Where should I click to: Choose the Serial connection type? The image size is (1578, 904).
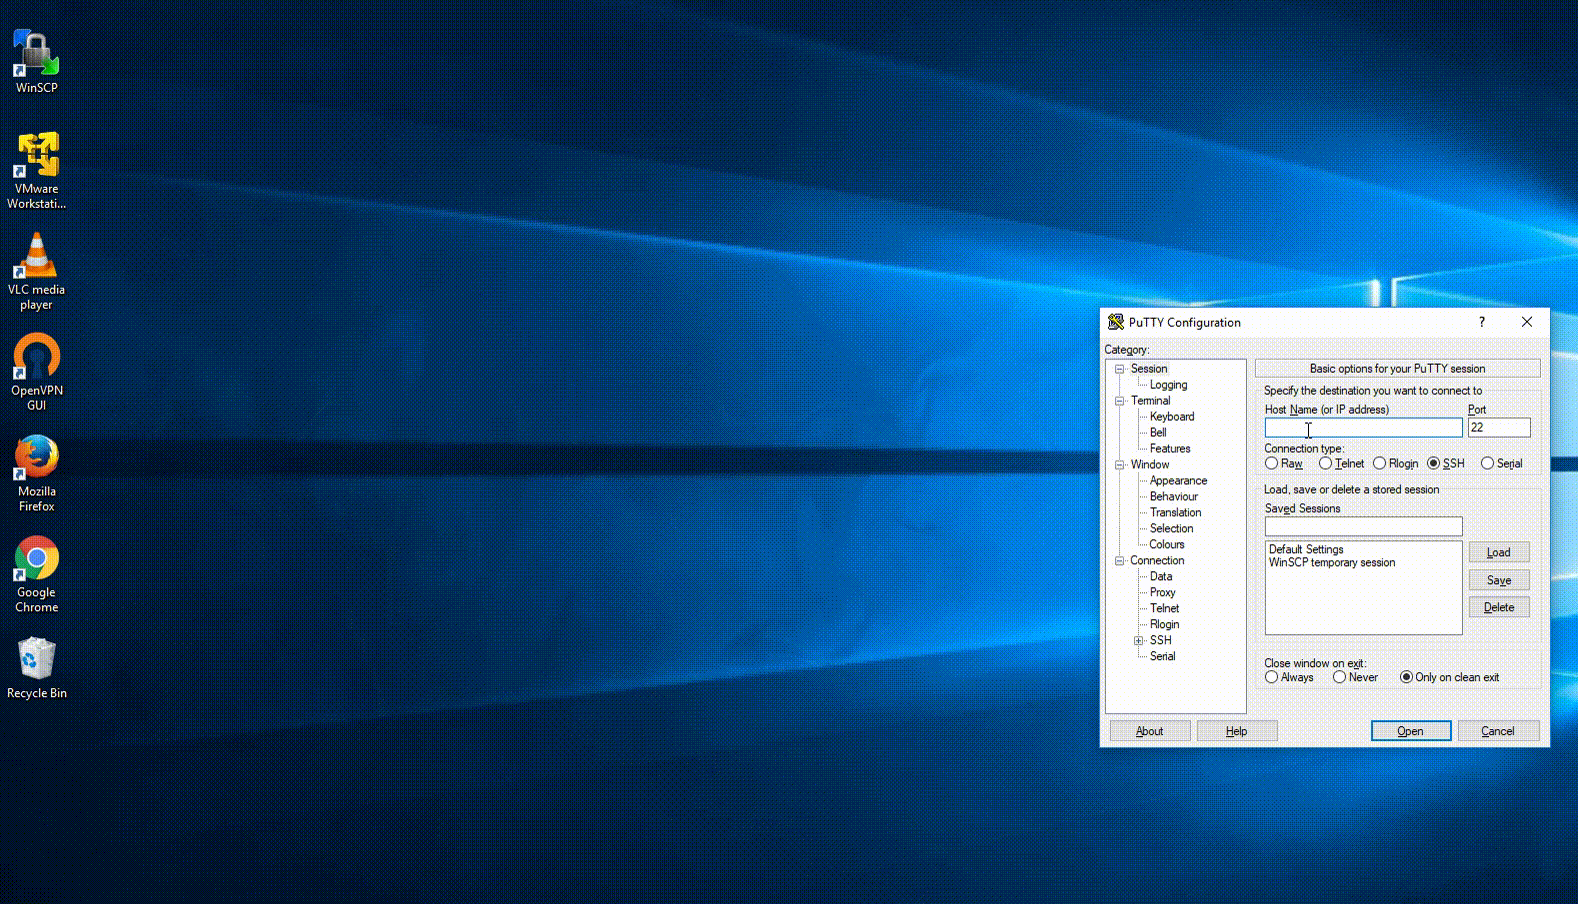point(1487,463)
